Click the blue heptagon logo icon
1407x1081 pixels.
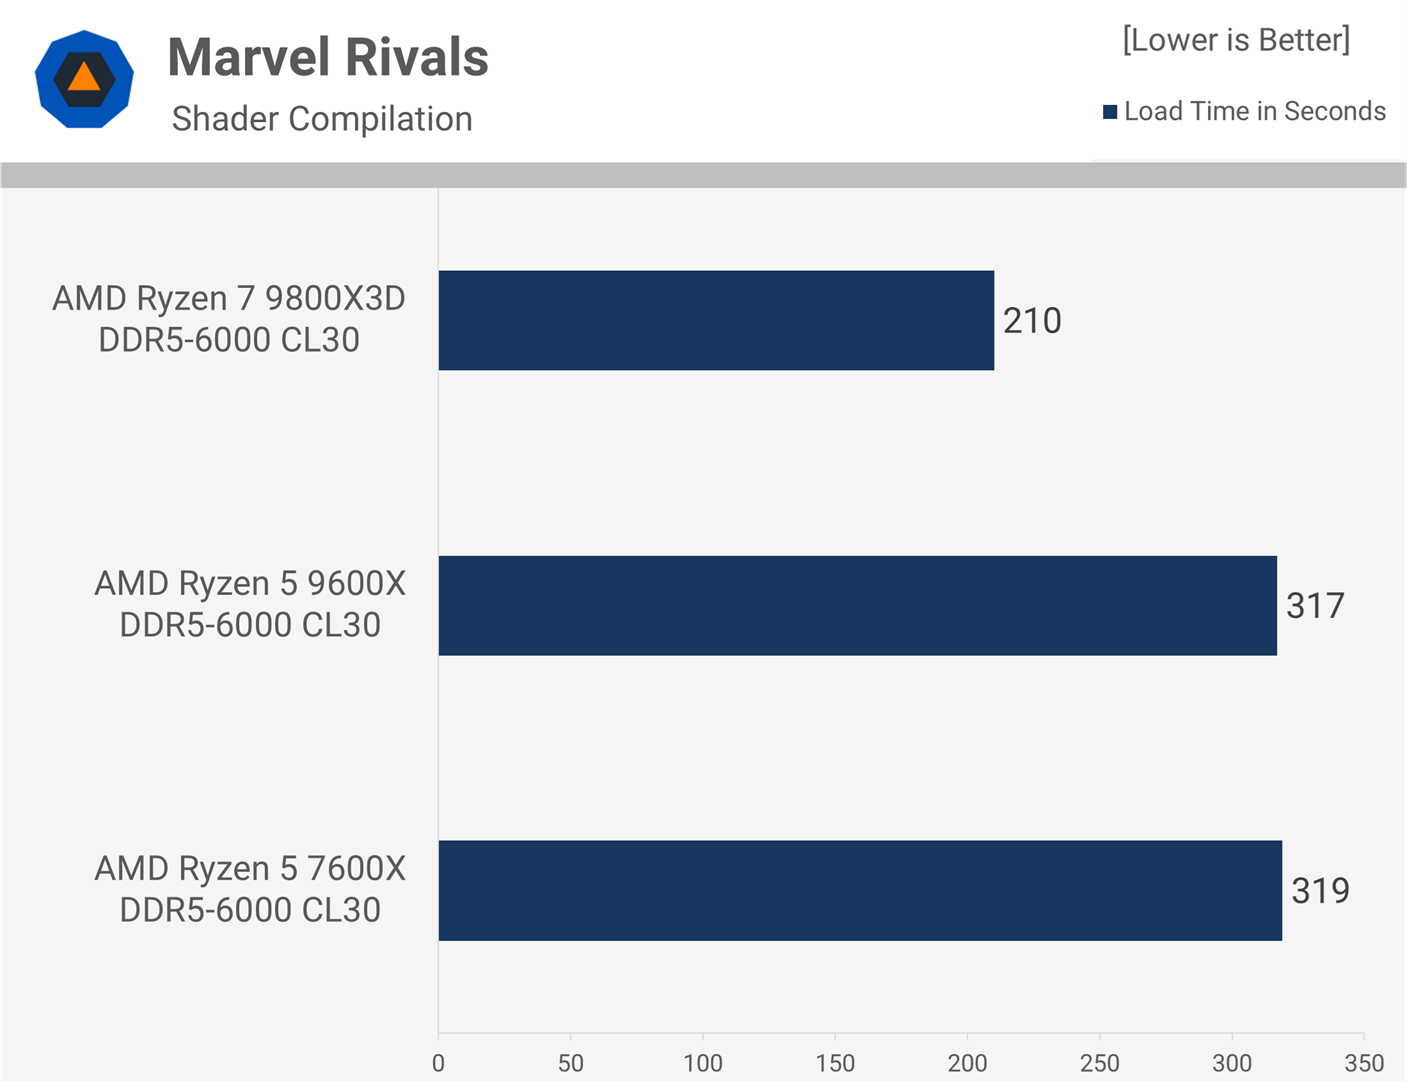[84, 79]
